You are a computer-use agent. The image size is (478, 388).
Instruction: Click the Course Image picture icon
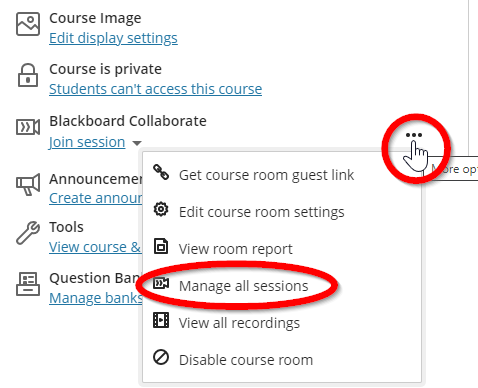point(28,24)
